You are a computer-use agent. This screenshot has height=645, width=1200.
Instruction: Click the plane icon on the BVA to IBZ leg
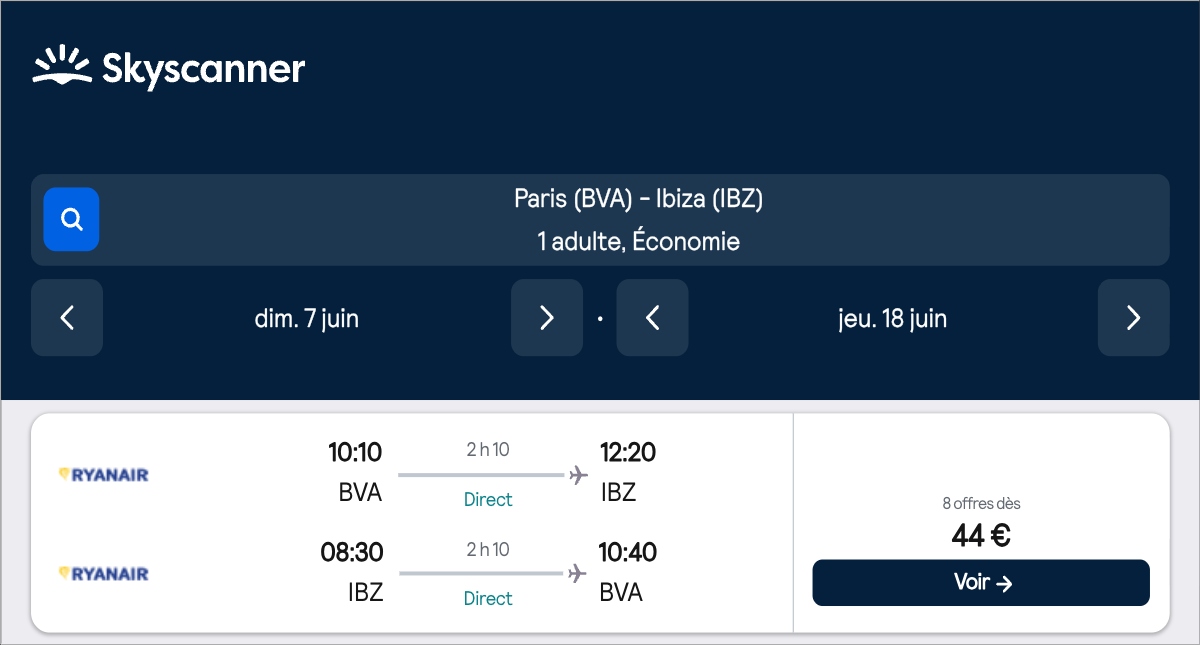pyautogui.click(x=578, y=475)
